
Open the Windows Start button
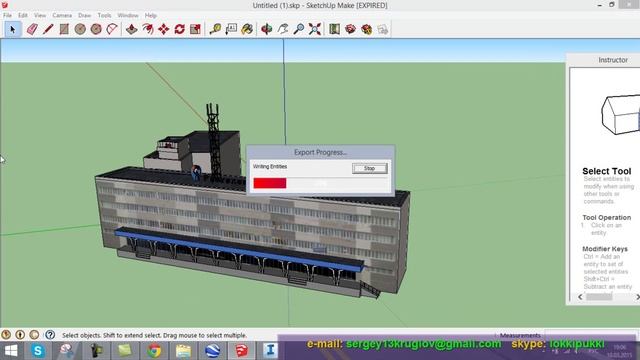[11, 351]
